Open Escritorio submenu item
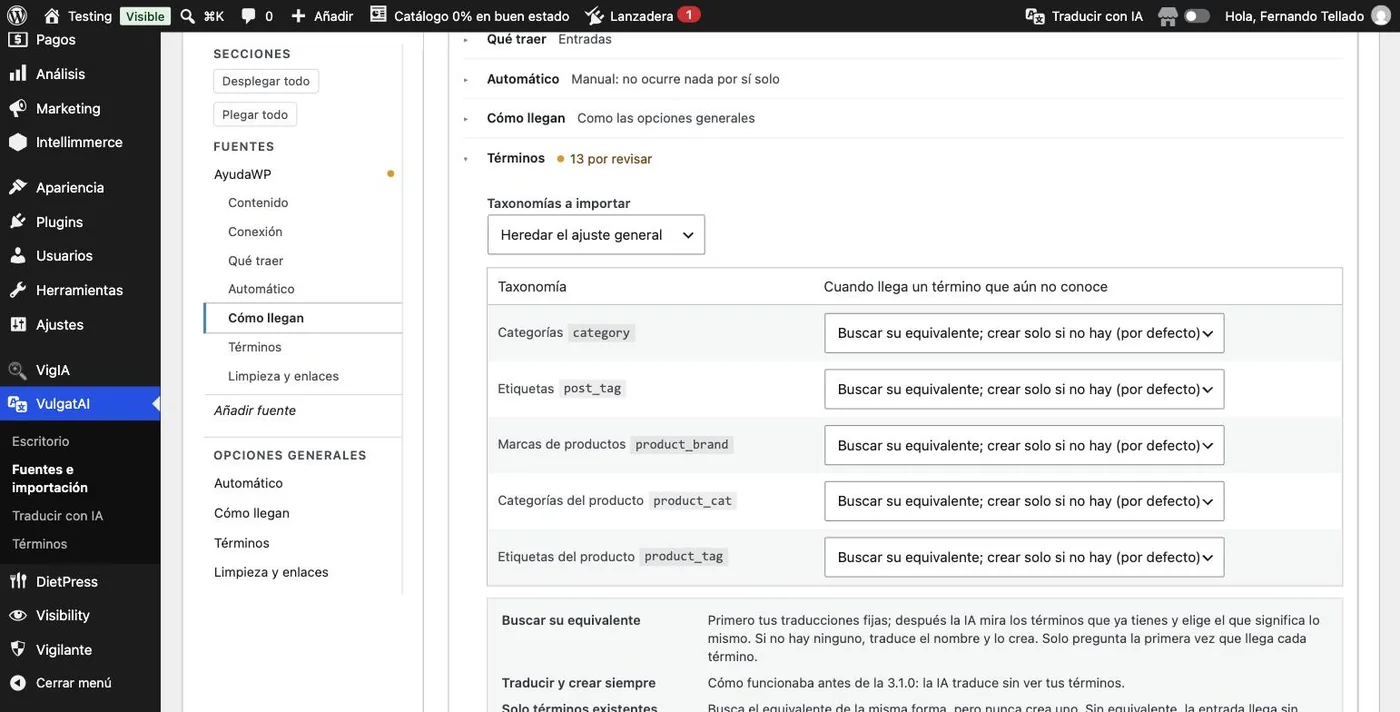1400x712 pixels. [x=41, y=441]
